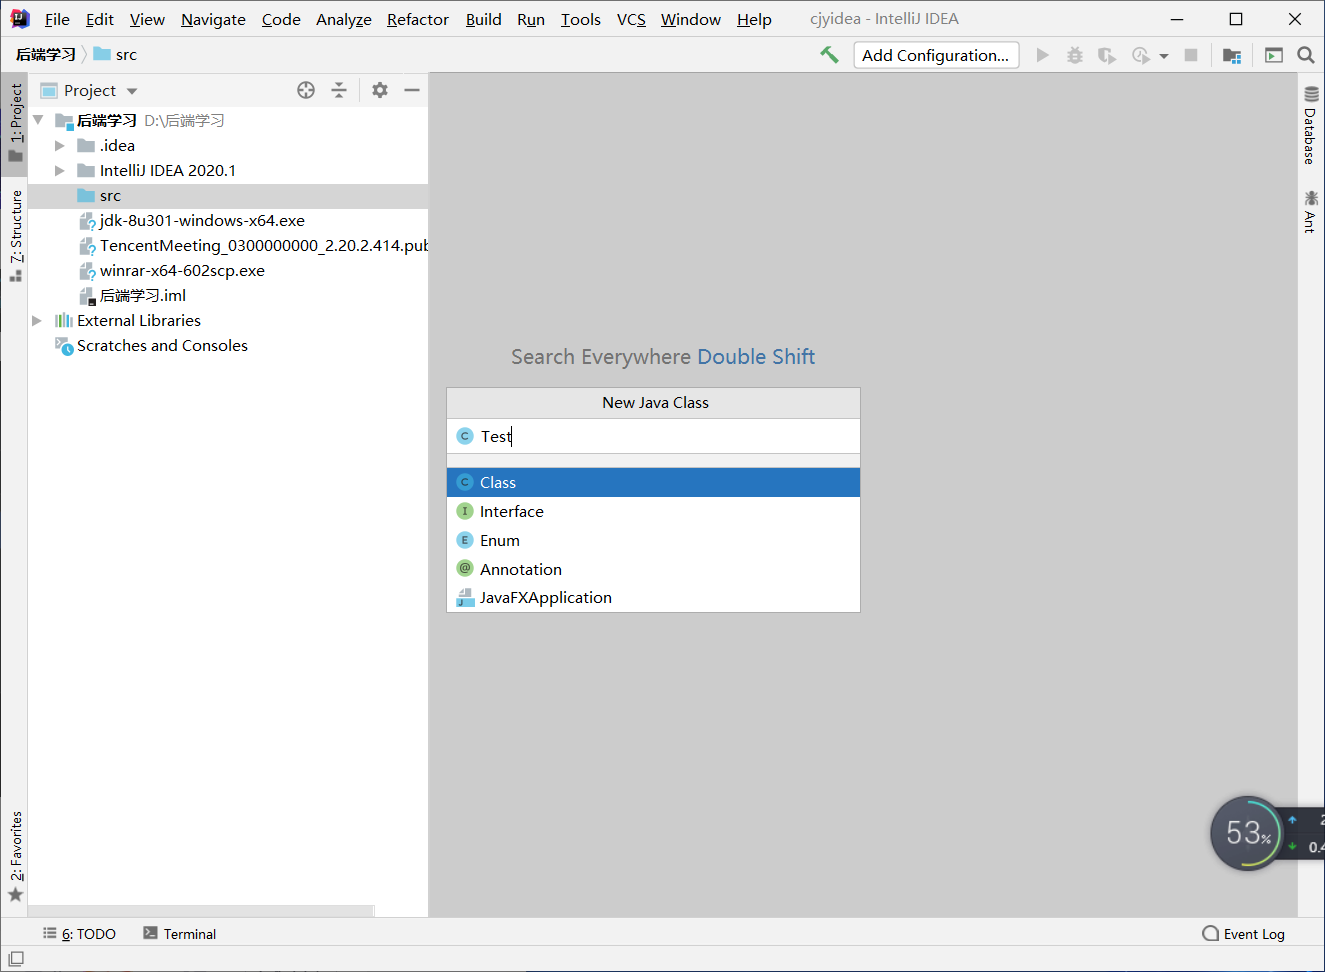1325x972 pixels.
Task: Open the Database tool window tab
Action: click(1311, 126)
